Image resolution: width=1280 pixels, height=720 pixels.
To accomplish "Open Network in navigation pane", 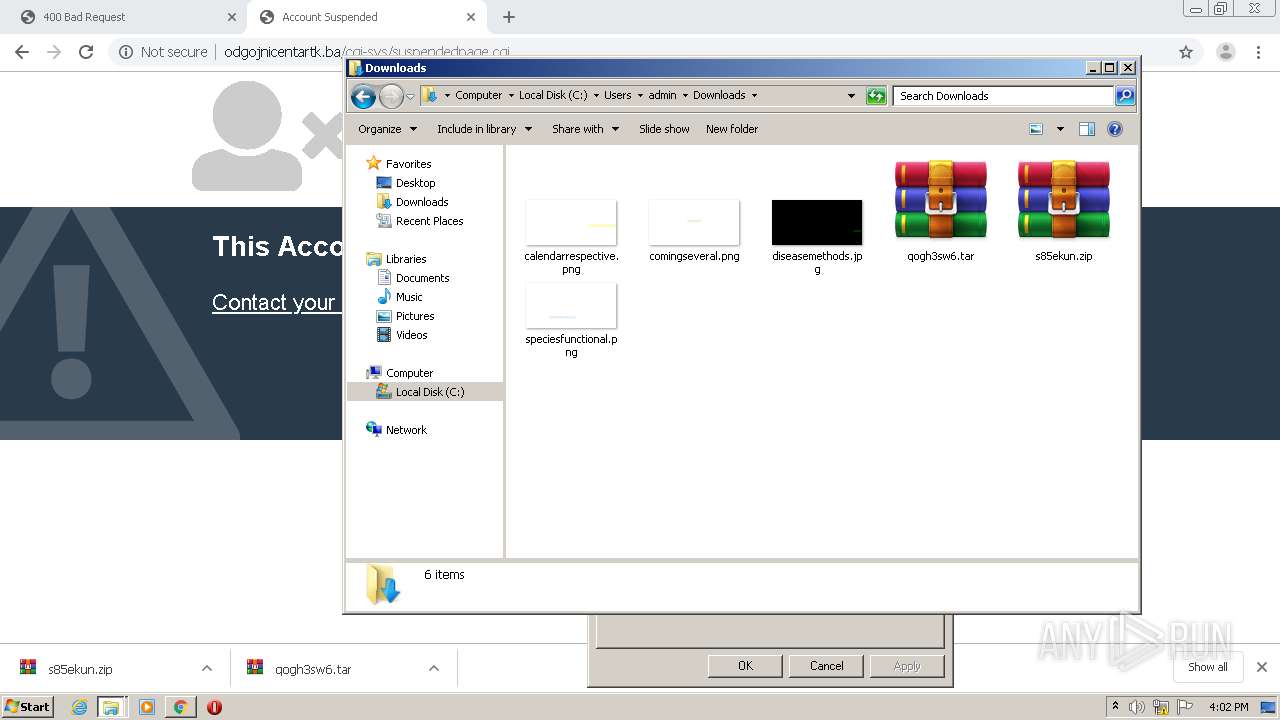I will pos(406,430).
